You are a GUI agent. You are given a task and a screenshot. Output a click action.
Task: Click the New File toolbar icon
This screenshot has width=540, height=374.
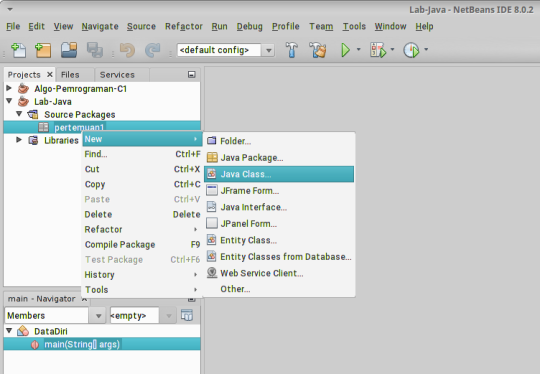coord(18,50)
